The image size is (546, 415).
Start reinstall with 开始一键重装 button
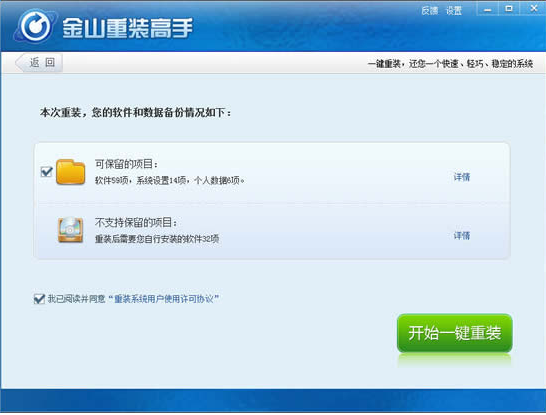[454, 333]
